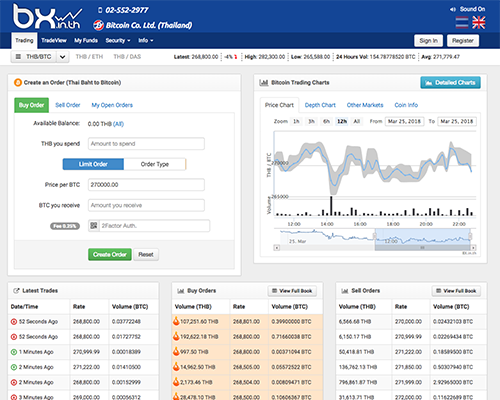Select the Limit Order toggle
The image size is (500, 400).
[x=93, y=164]
